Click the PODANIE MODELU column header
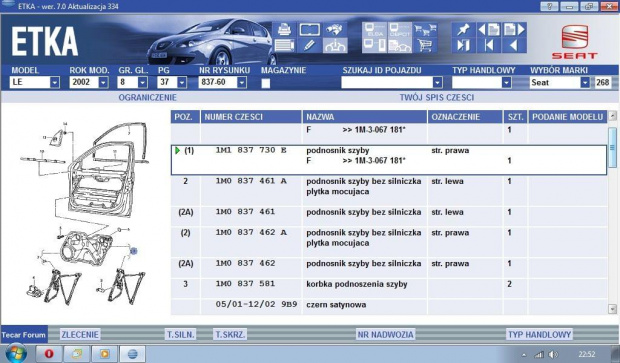Image resolution: width=620 pixels, height=363 pixels. click(x=567, y=117)
